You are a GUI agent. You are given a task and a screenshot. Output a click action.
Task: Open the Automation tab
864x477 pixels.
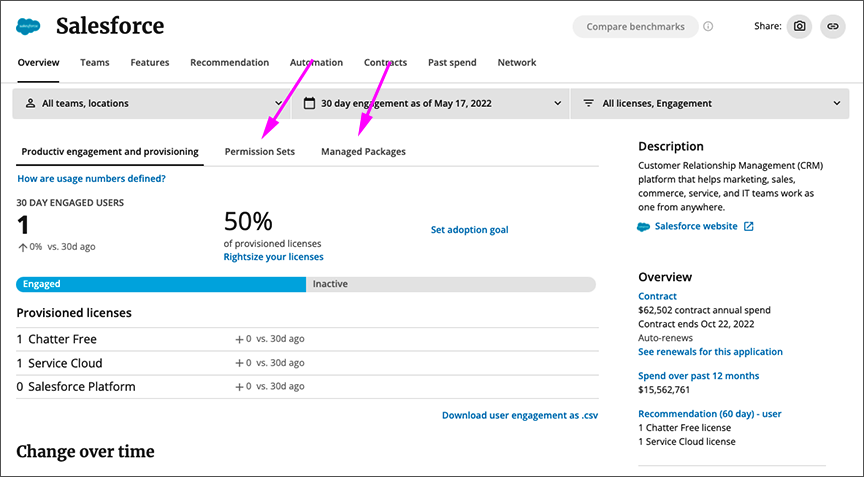click(x=316, y=62)
